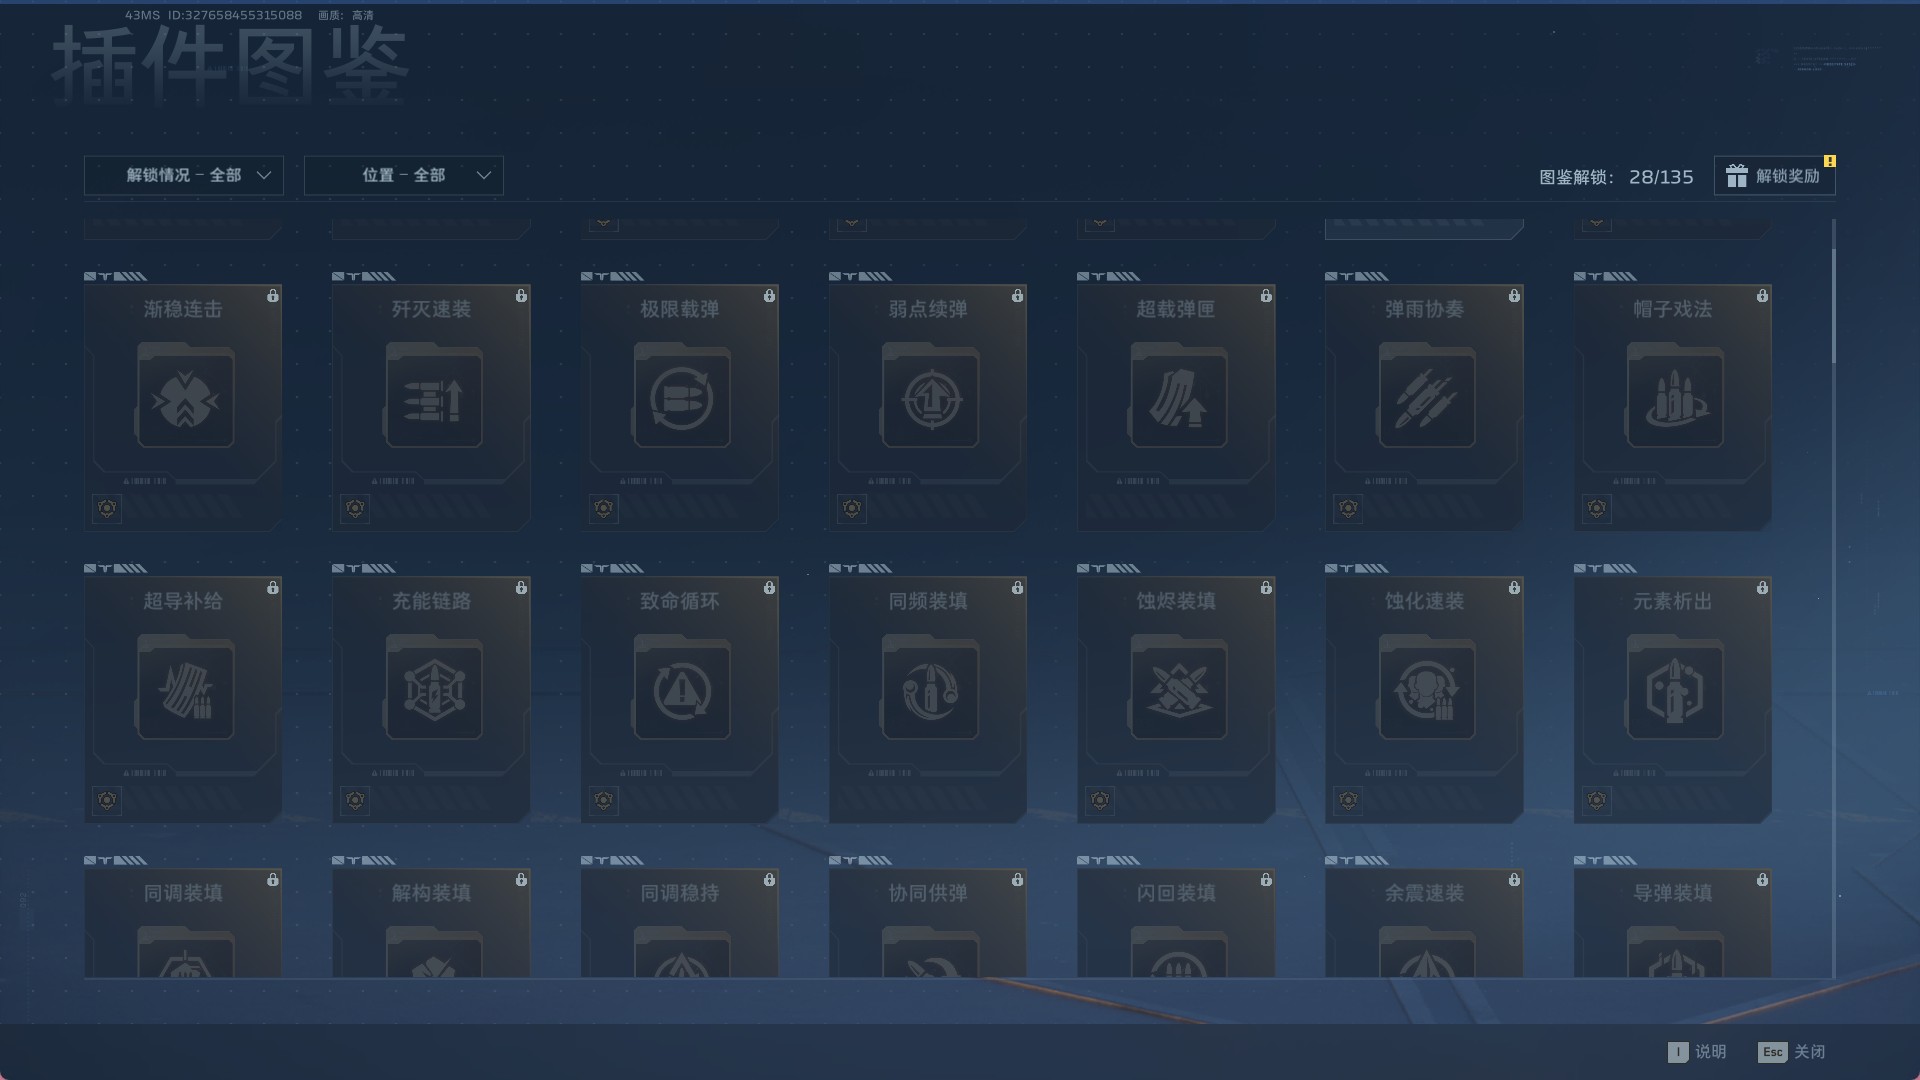1920x1080 pixels.
Task: Select the 蚀化速装 plugin thumbnail
Action: pyautogui.click(x=1426, y=691)
